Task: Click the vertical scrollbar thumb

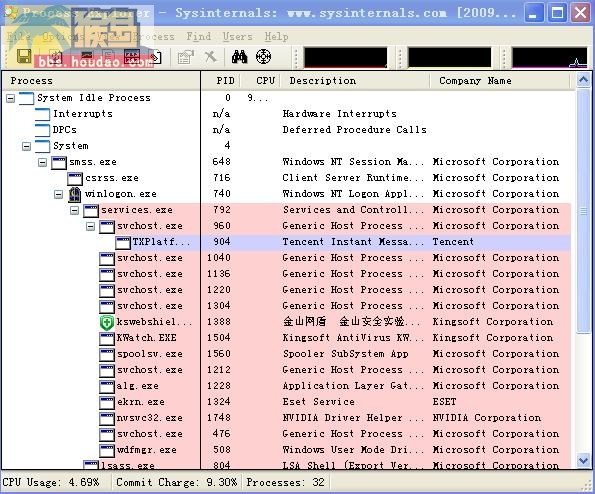Action: [x=583, y=211]
